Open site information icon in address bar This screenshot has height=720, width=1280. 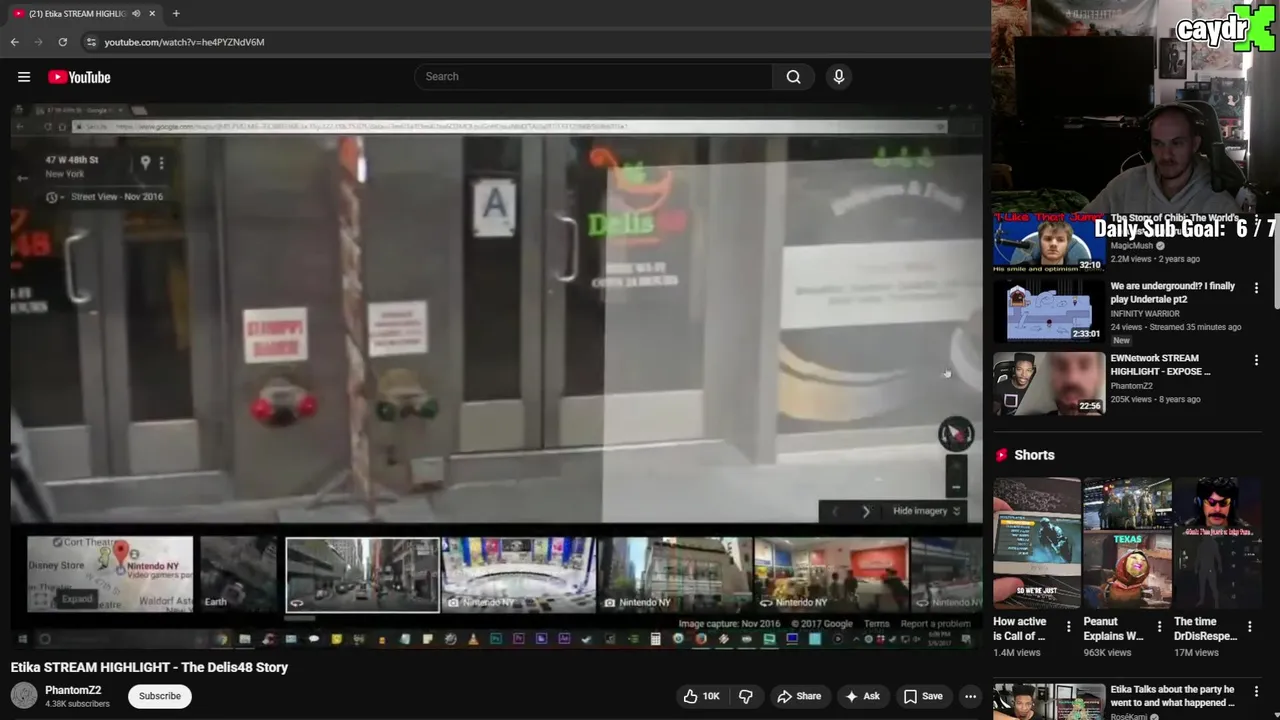[91, 42]
